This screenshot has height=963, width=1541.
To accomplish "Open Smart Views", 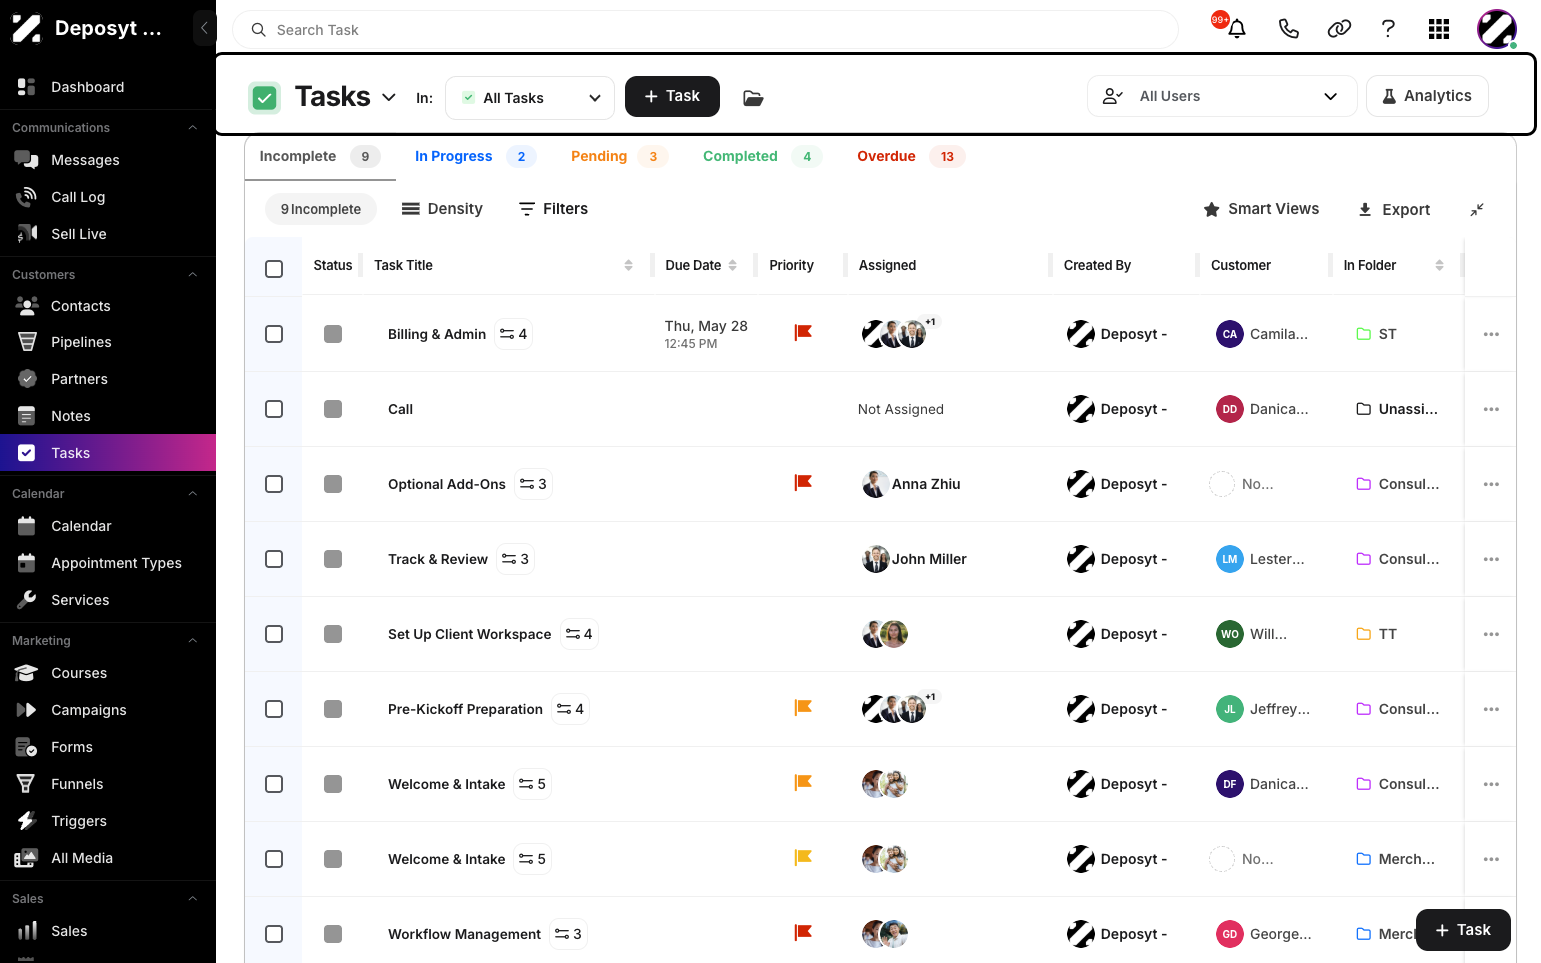I will (x=1261, y=209).
